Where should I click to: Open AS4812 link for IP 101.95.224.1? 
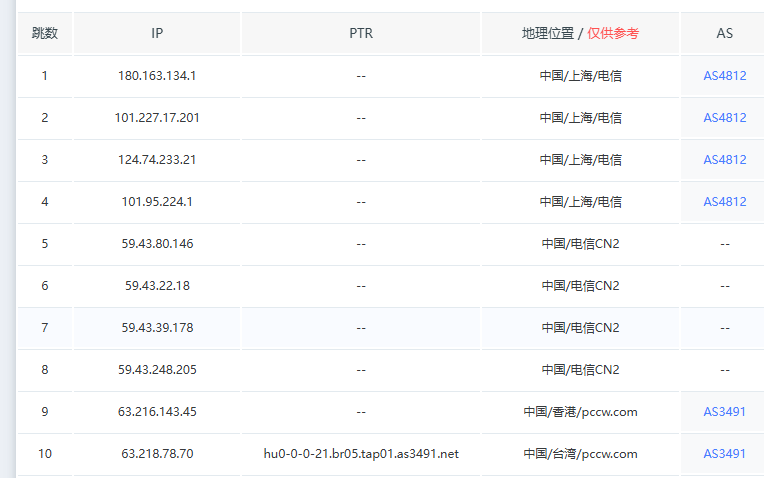click(724, 201)
